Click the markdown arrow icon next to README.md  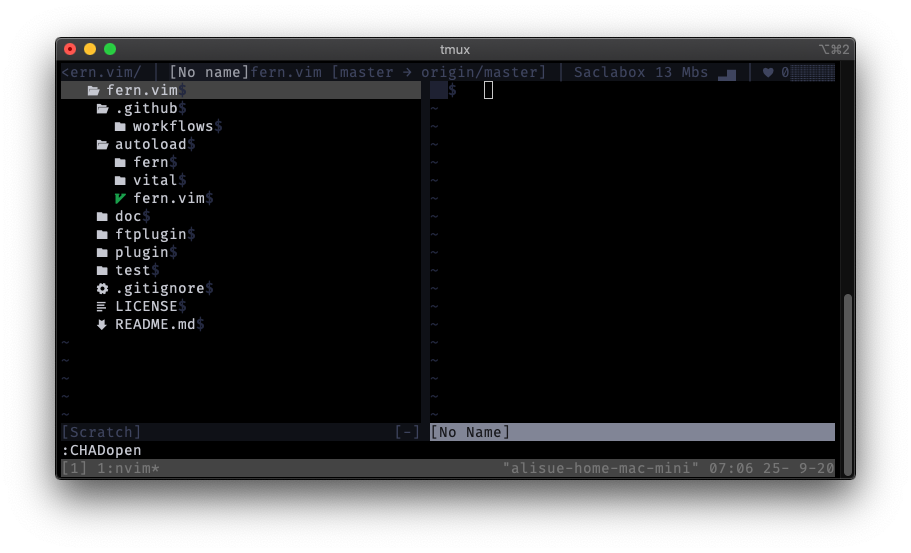pos(102,325)
